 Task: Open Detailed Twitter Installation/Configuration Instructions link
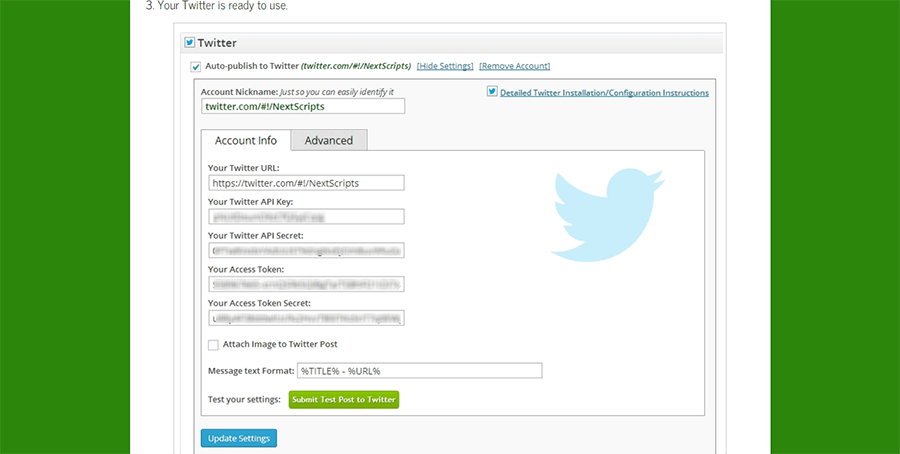coord(604,92)
